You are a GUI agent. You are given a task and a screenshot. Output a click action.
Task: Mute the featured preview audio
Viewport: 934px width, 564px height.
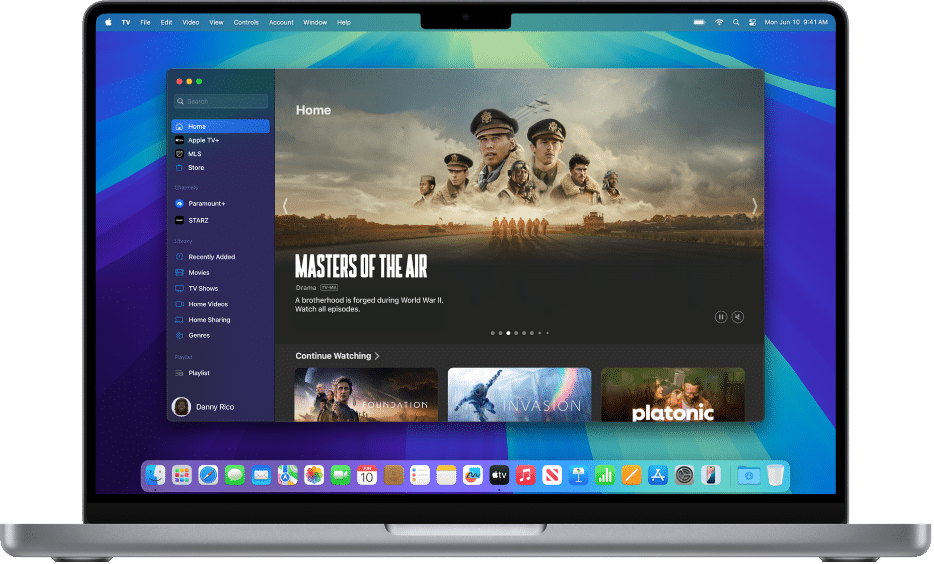point(738,317)
